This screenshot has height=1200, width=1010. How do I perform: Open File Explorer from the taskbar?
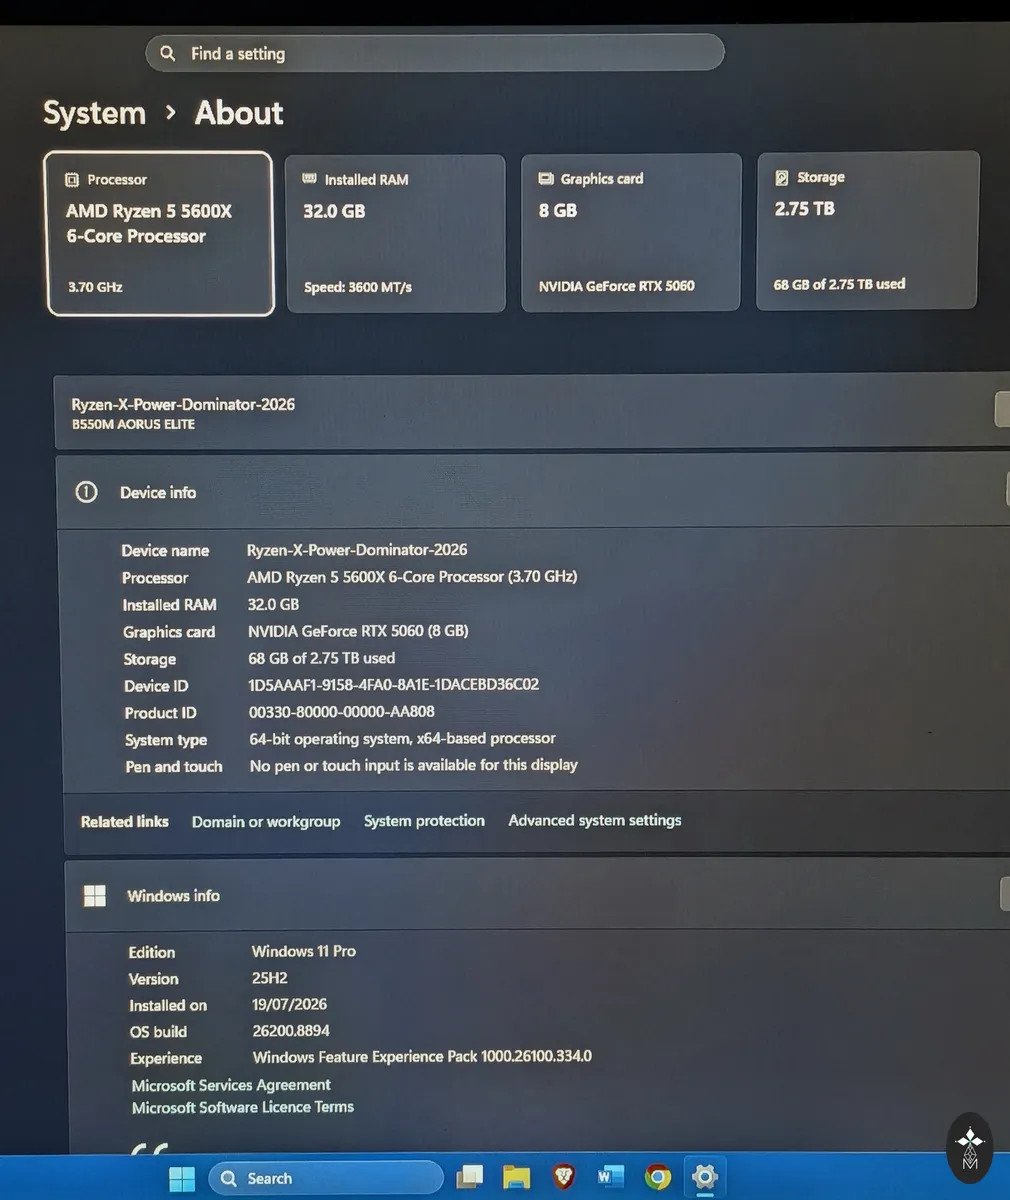click(x=516, y=1177)
